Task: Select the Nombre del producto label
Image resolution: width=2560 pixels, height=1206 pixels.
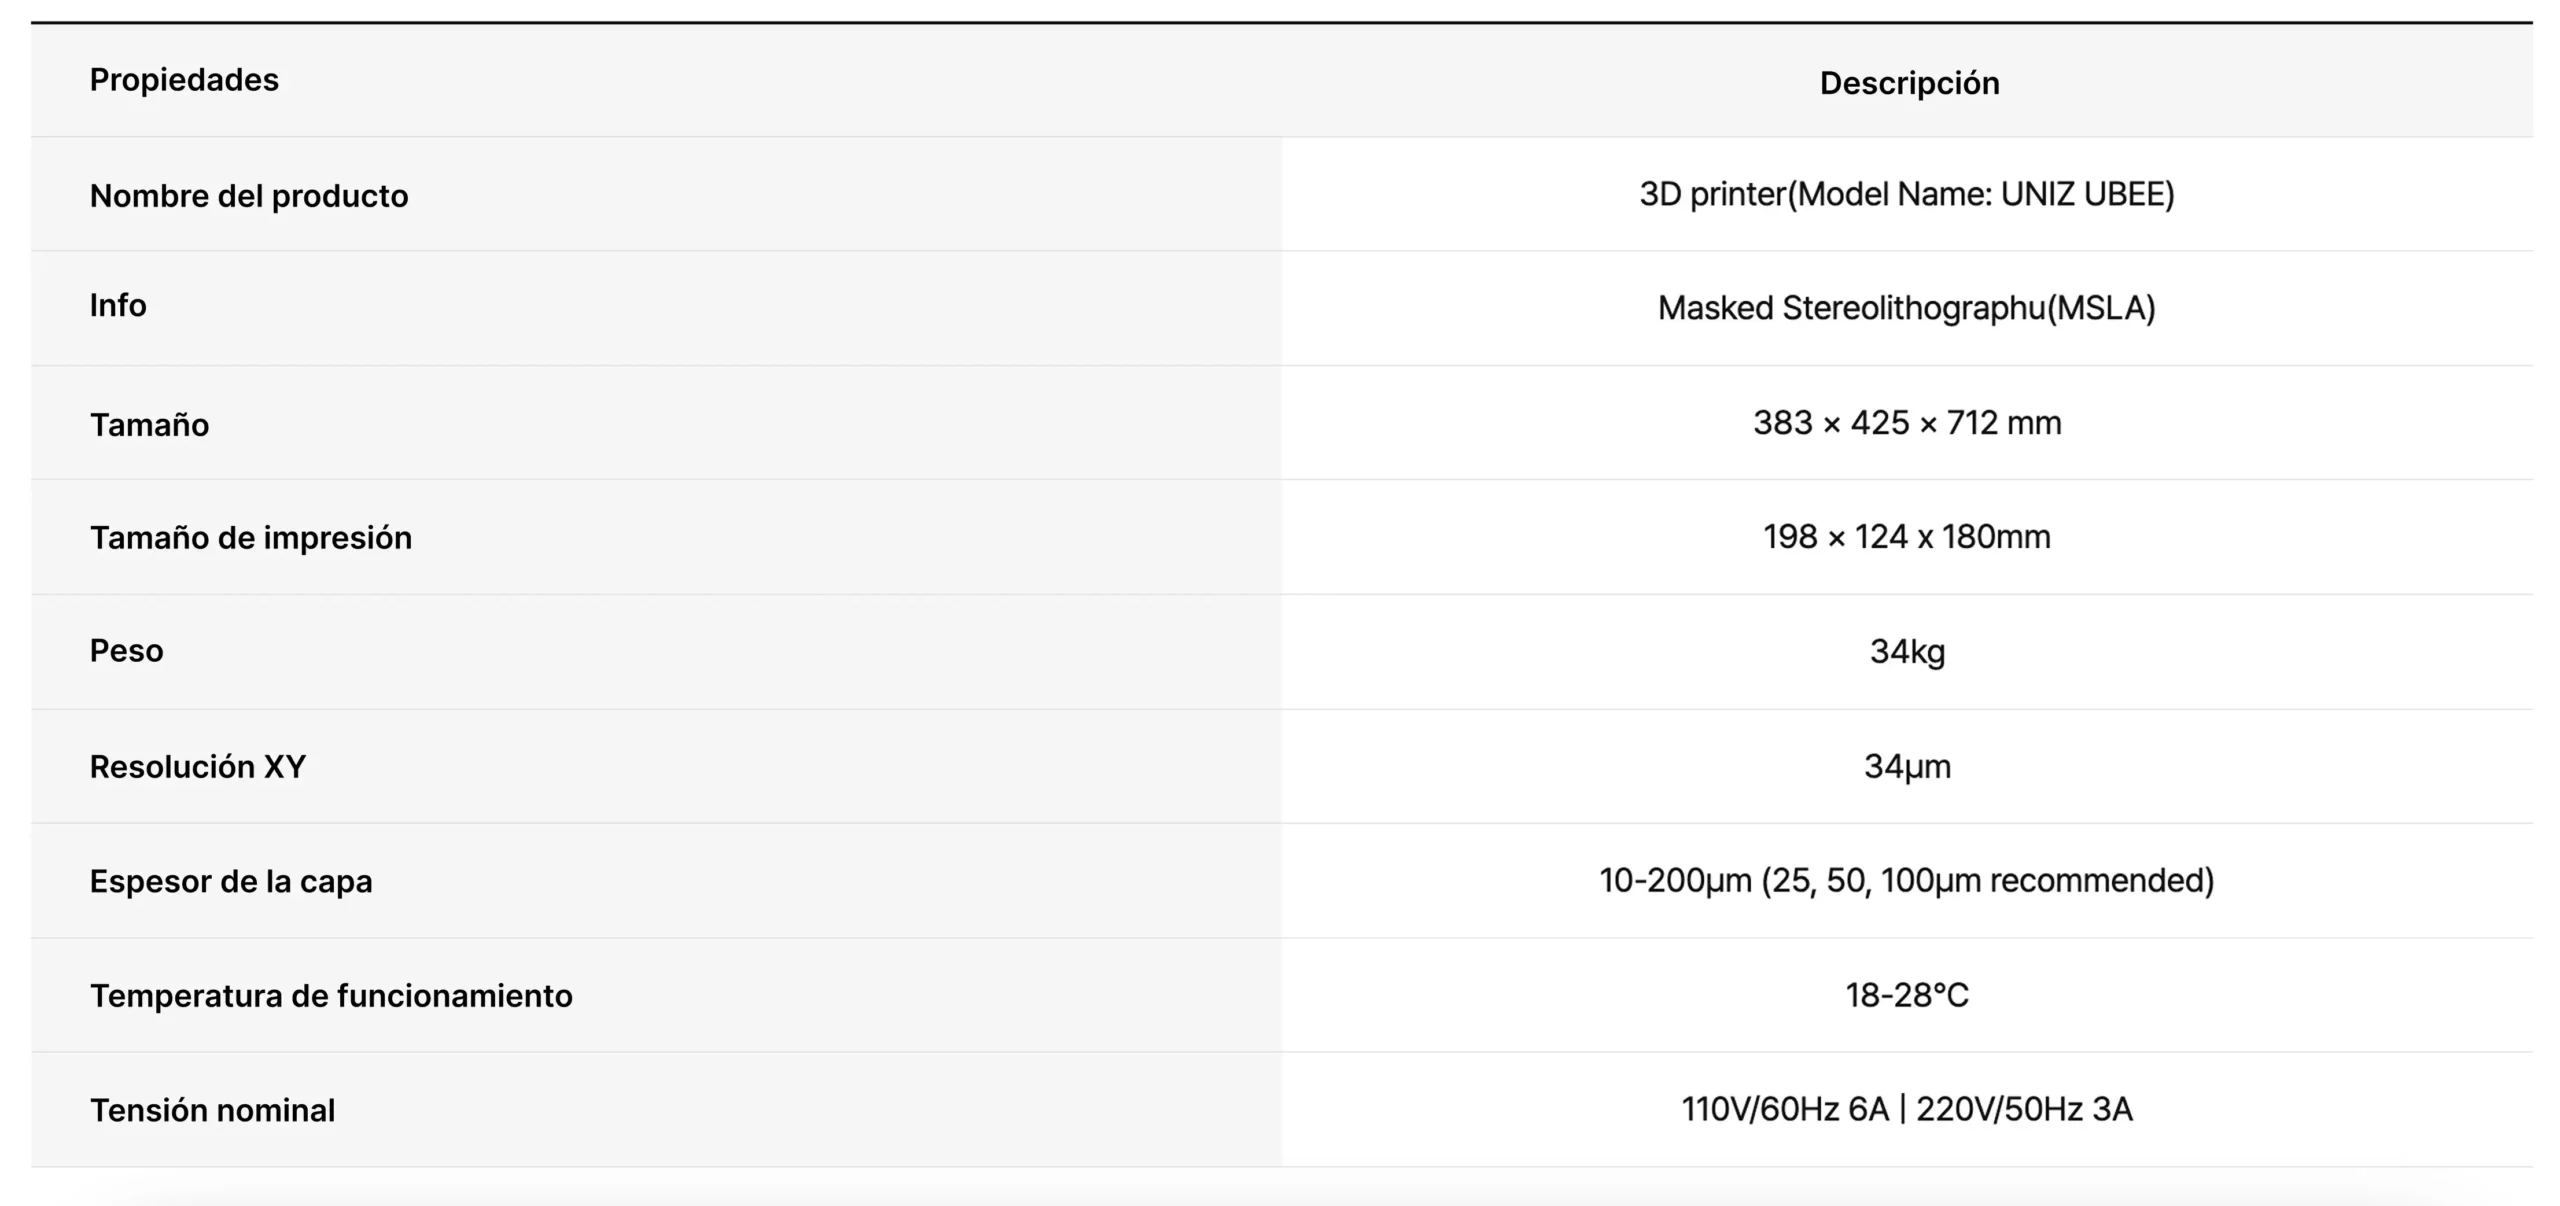Action: click(249, 196)
